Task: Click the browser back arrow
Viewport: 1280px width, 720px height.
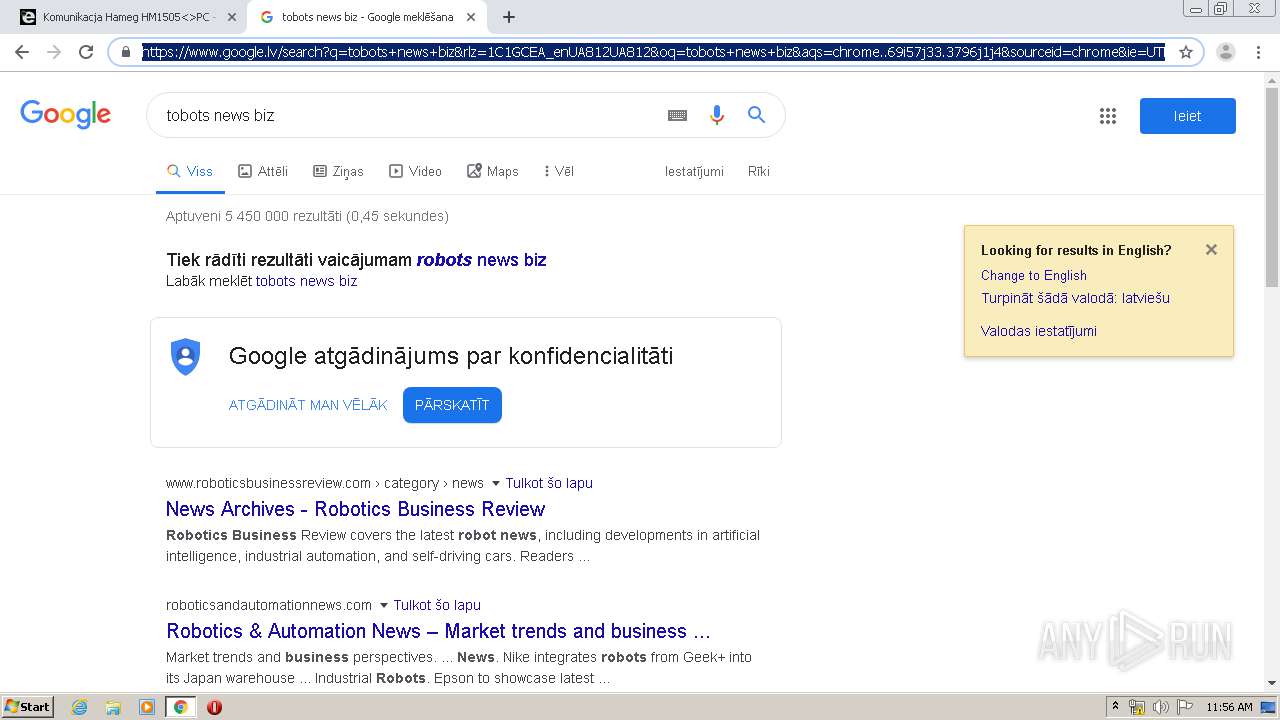Action: click(x=22, y=52)
